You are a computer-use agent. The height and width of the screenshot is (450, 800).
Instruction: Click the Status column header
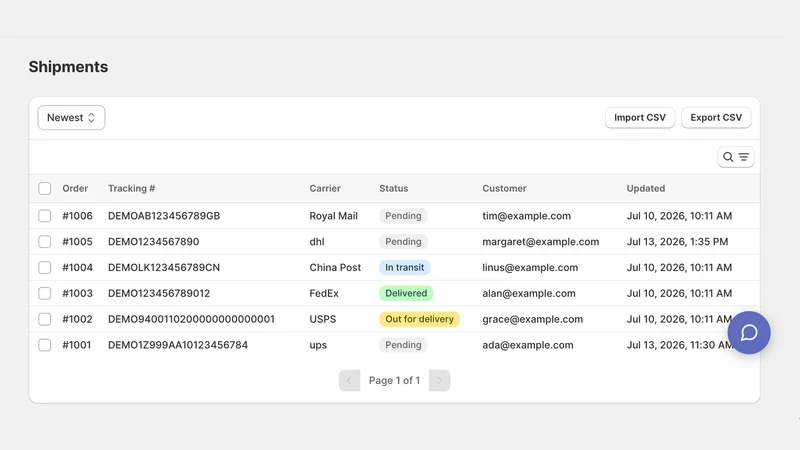(x=393, y=188)
